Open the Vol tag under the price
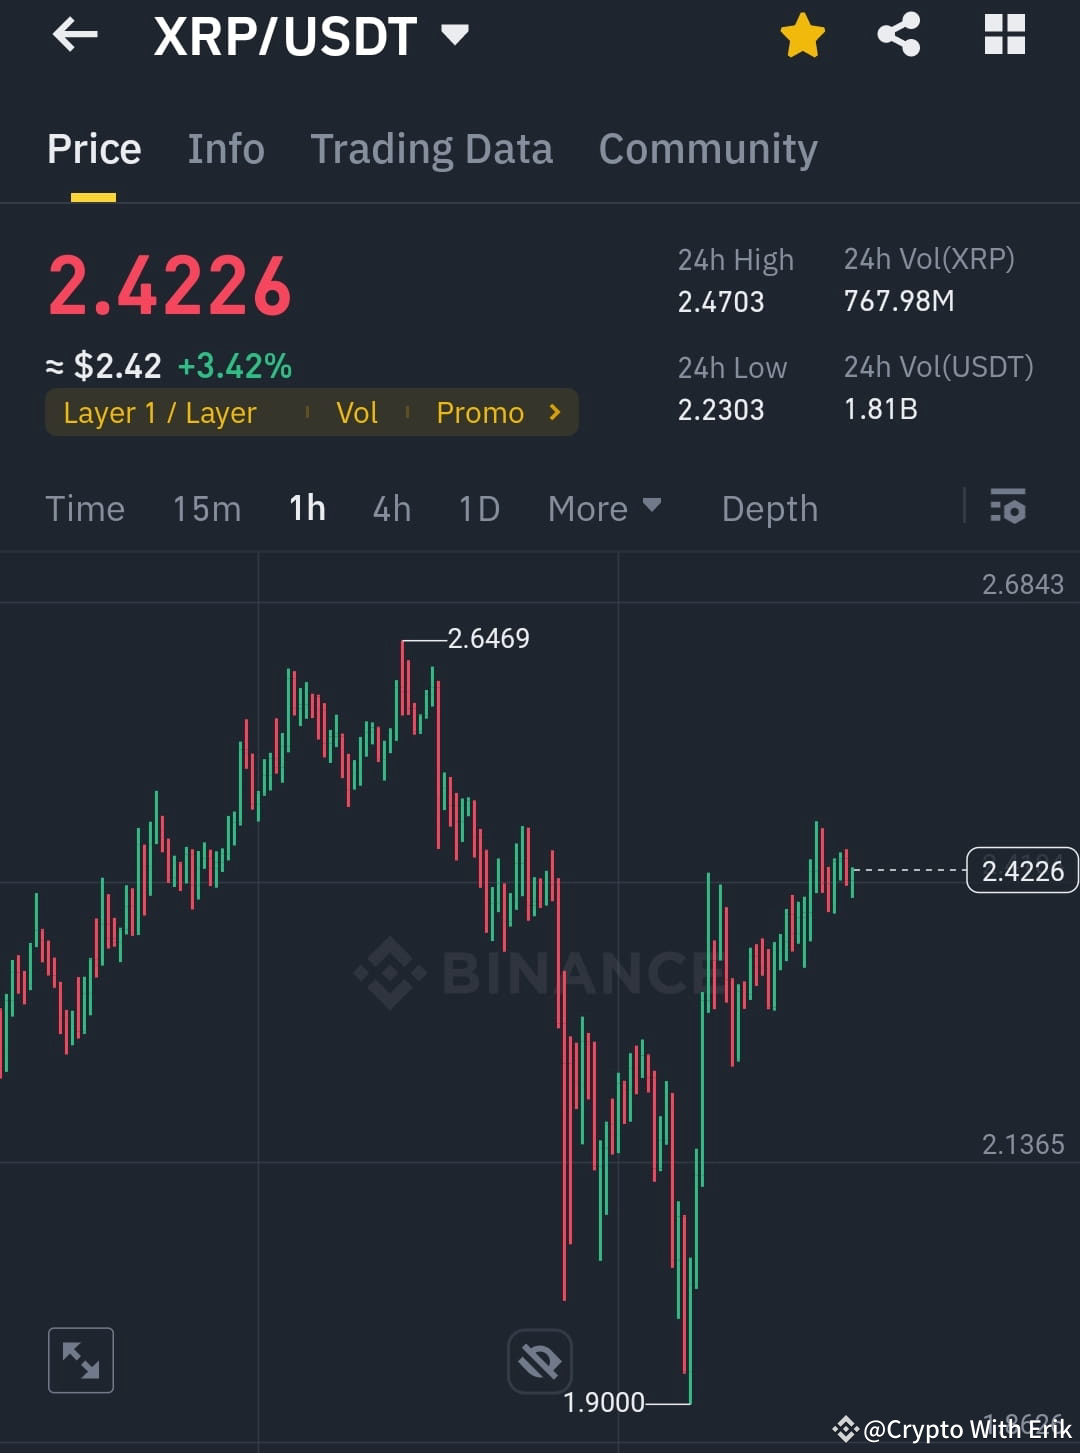The image size is (1080, 1453). click(x=357, y=412)
